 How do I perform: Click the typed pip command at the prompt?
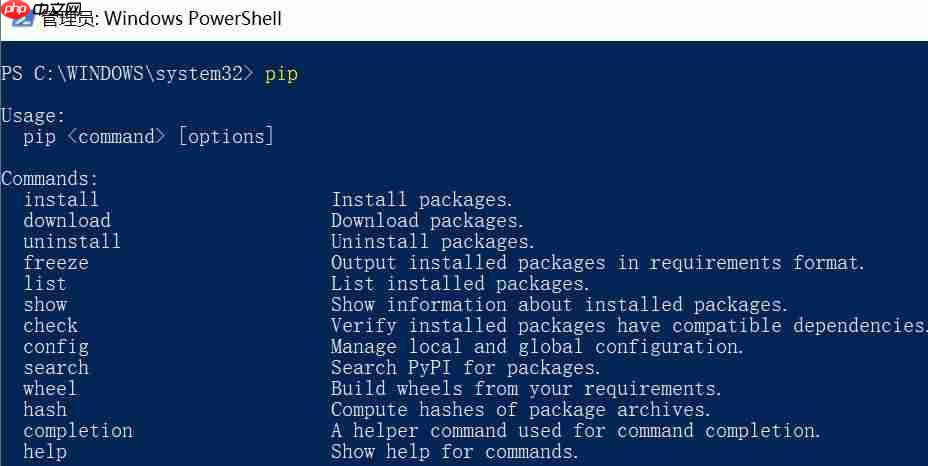tap(281, 74)
